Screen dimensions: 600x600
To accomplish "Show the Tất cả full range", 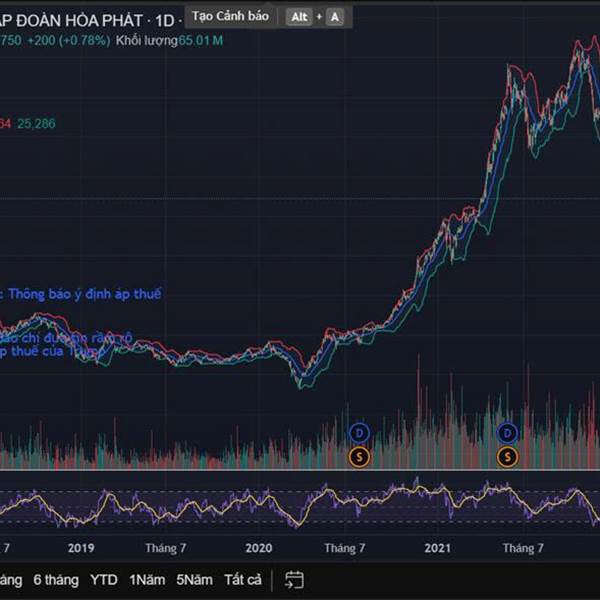I will pyautogui.click(x=243, y=580).
